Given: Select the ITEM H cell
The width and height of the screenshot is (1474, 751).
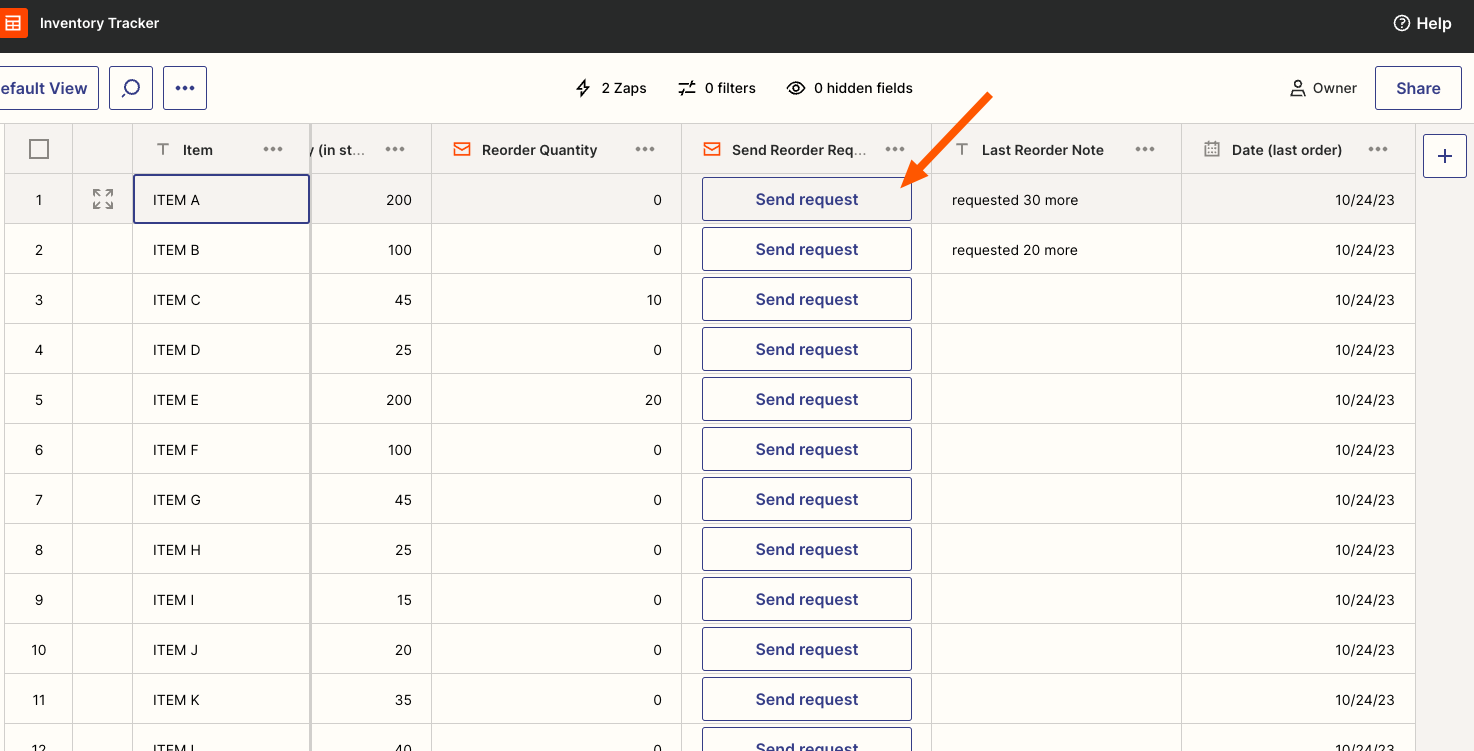Looking at the screenshot, I should pyautogui.click(x=221, y=549).
